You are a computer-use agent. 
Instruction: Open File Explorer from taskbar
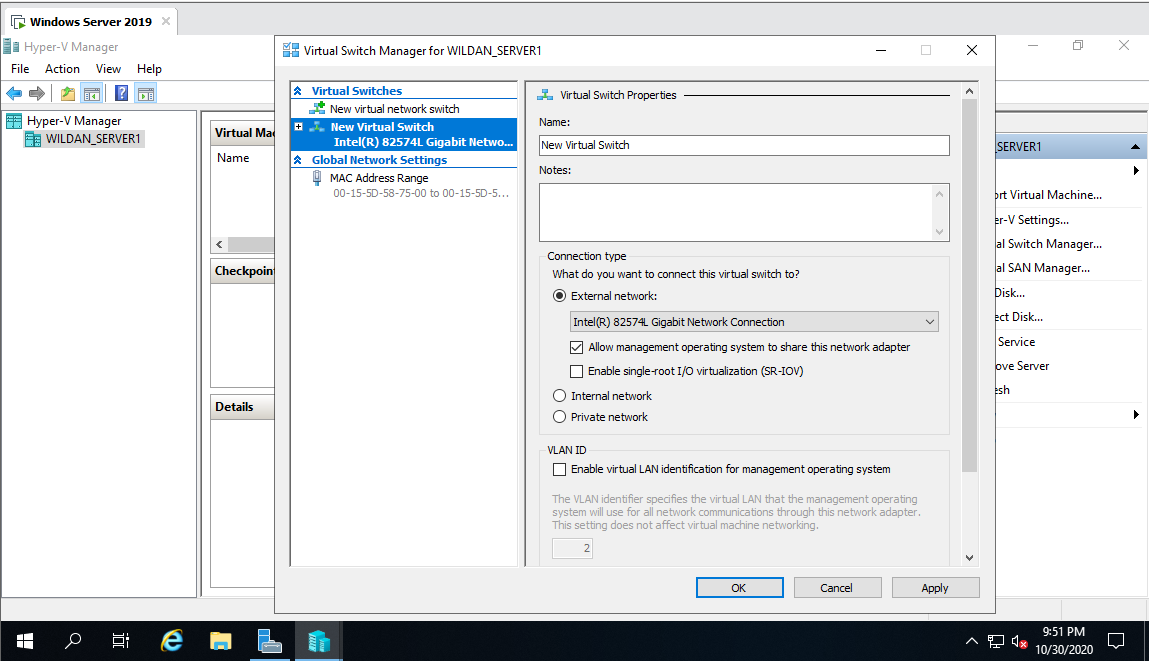(221, 641)
